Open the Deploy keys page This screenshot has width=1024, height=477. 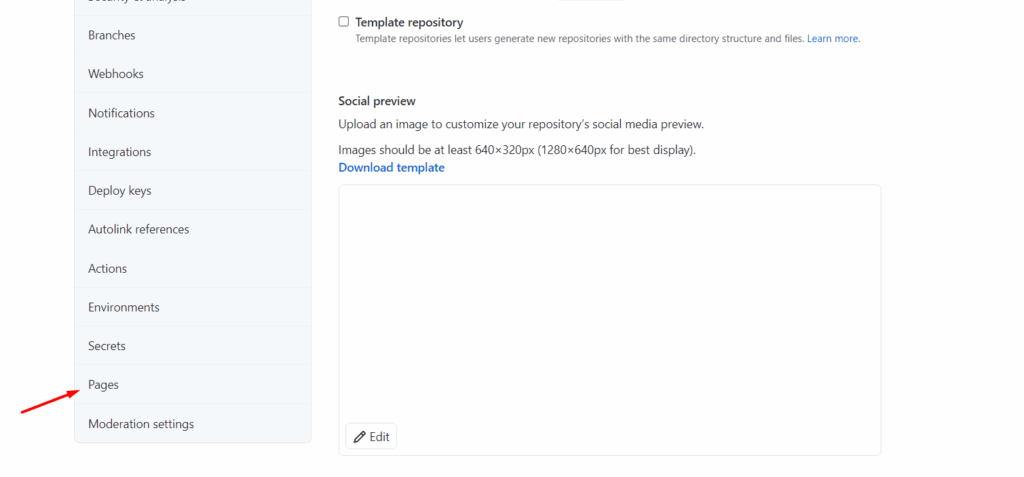pos(193,191)
